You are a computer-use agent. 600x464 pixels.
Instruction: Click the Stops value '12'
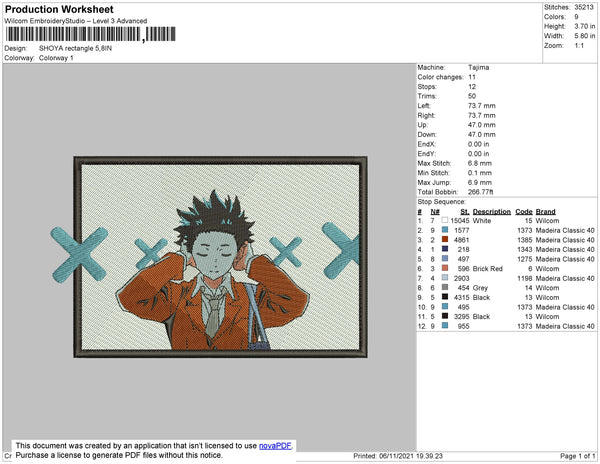472,86
